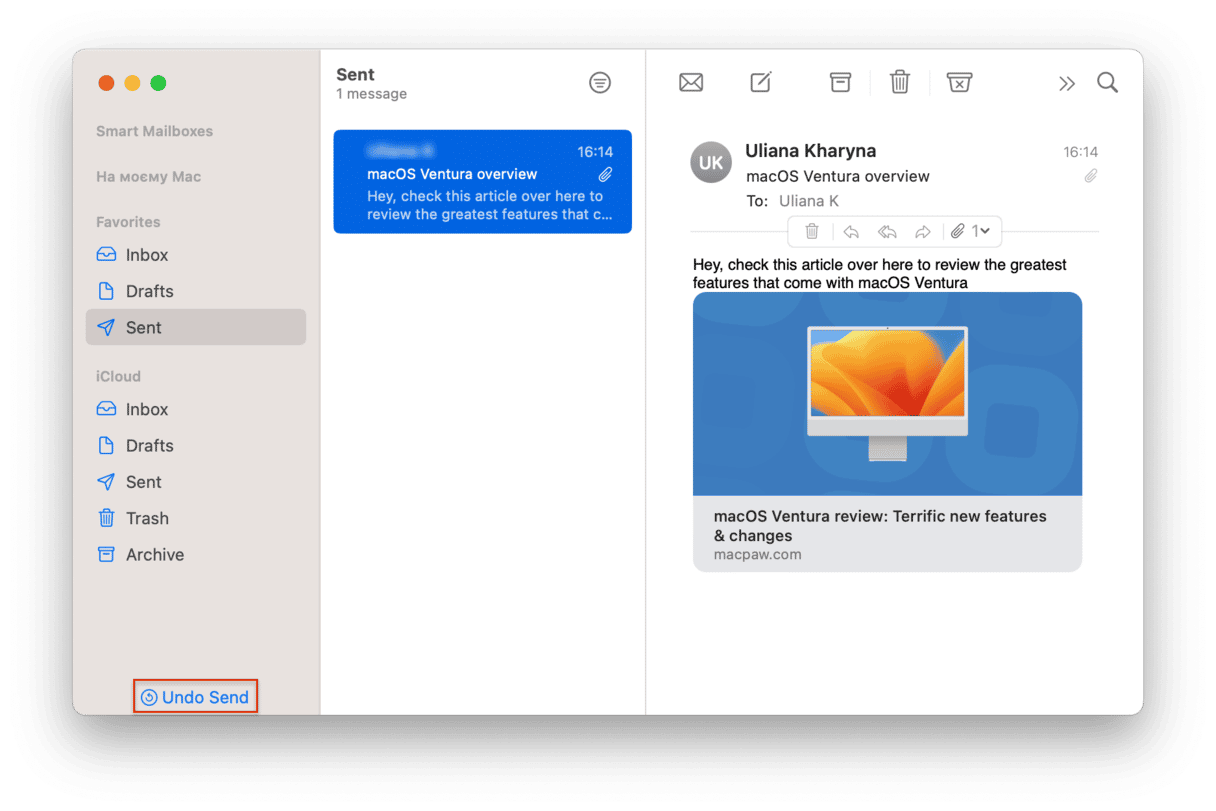Select the macOS Ventura overview message in the list
The image size is (1216, 811).
483,182
